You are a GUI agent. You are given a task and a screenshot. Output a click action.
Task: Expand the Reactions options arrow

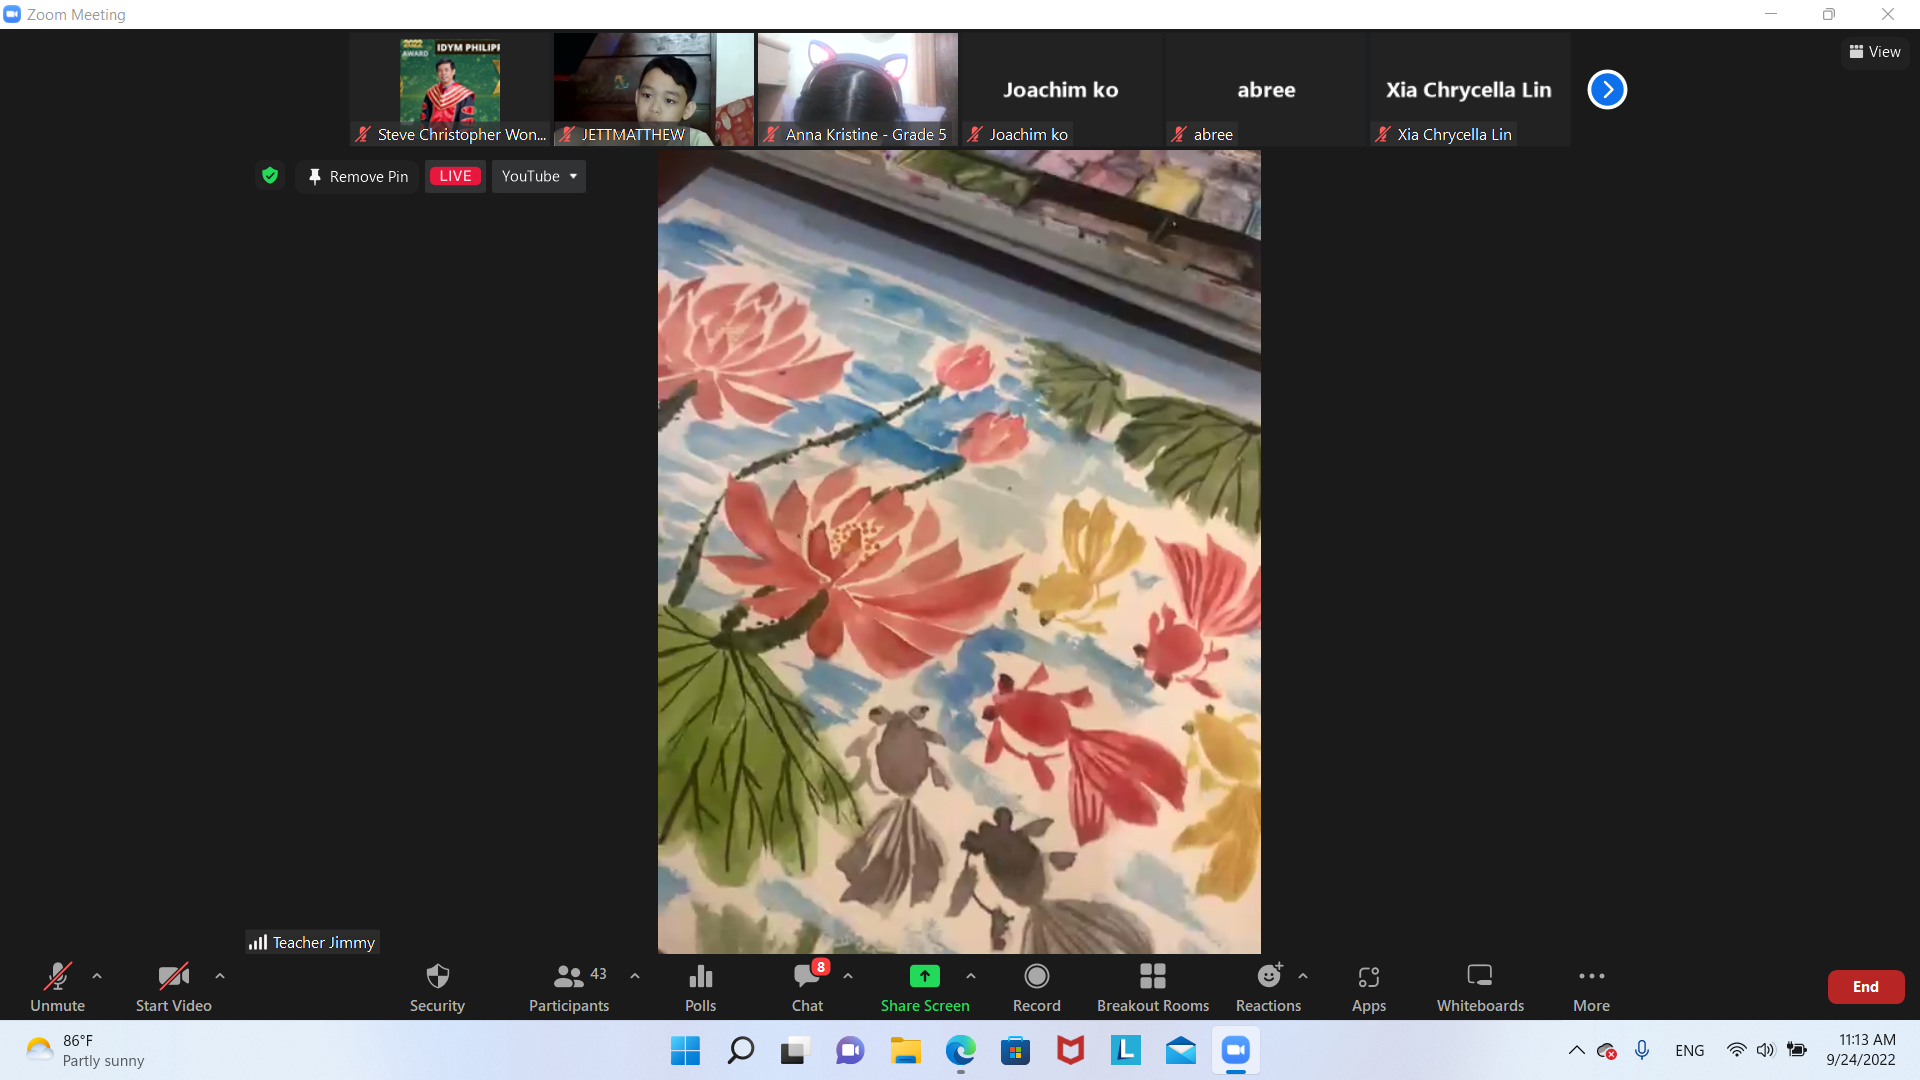(1303, 976)
